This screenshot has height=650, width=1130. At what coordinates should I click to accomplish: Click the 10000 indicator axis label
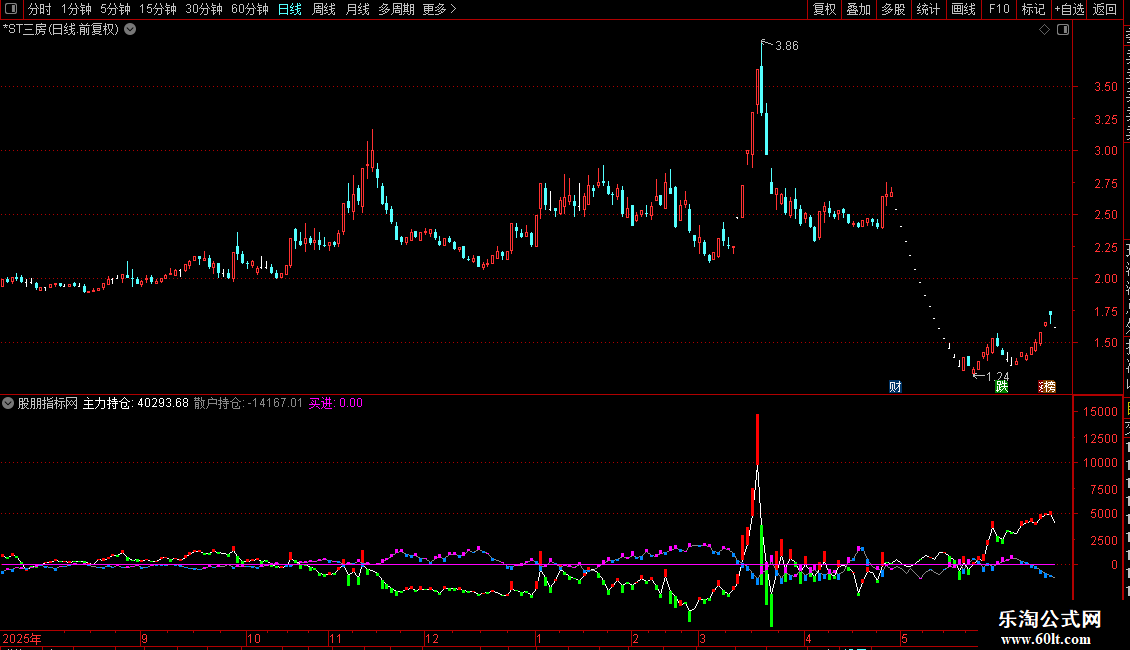pos(1100,463)
